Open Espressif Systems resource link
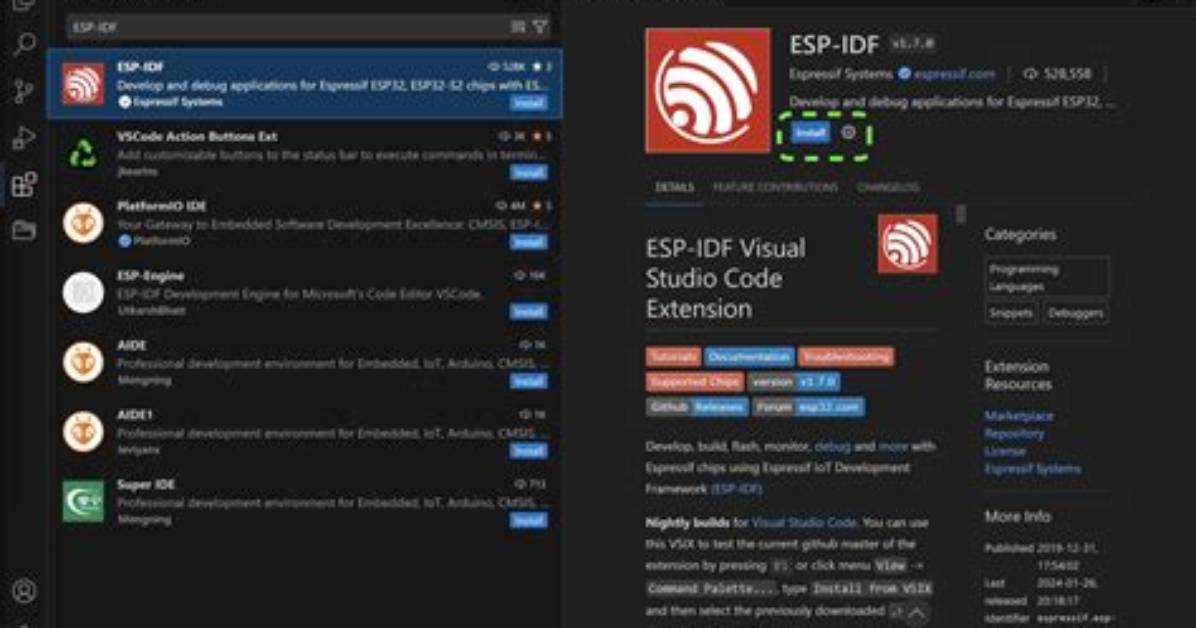The image size is (1196, 628). (1033, 469)
